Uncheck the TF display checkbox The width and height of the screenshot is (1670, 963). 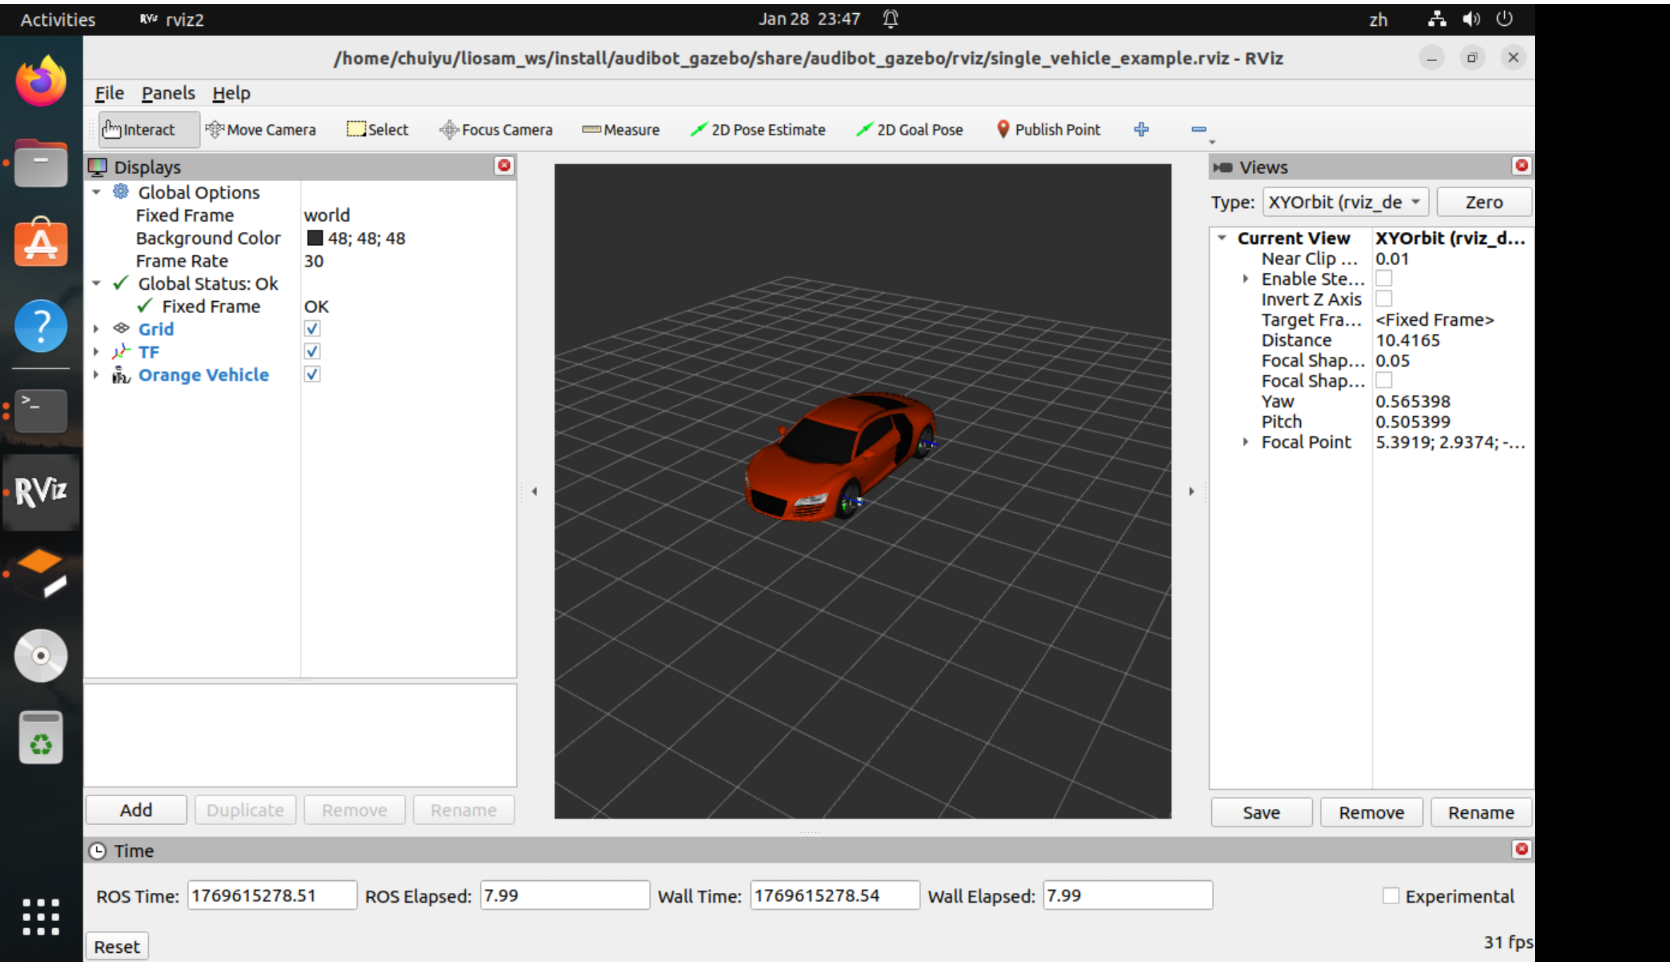coord(312,352)
